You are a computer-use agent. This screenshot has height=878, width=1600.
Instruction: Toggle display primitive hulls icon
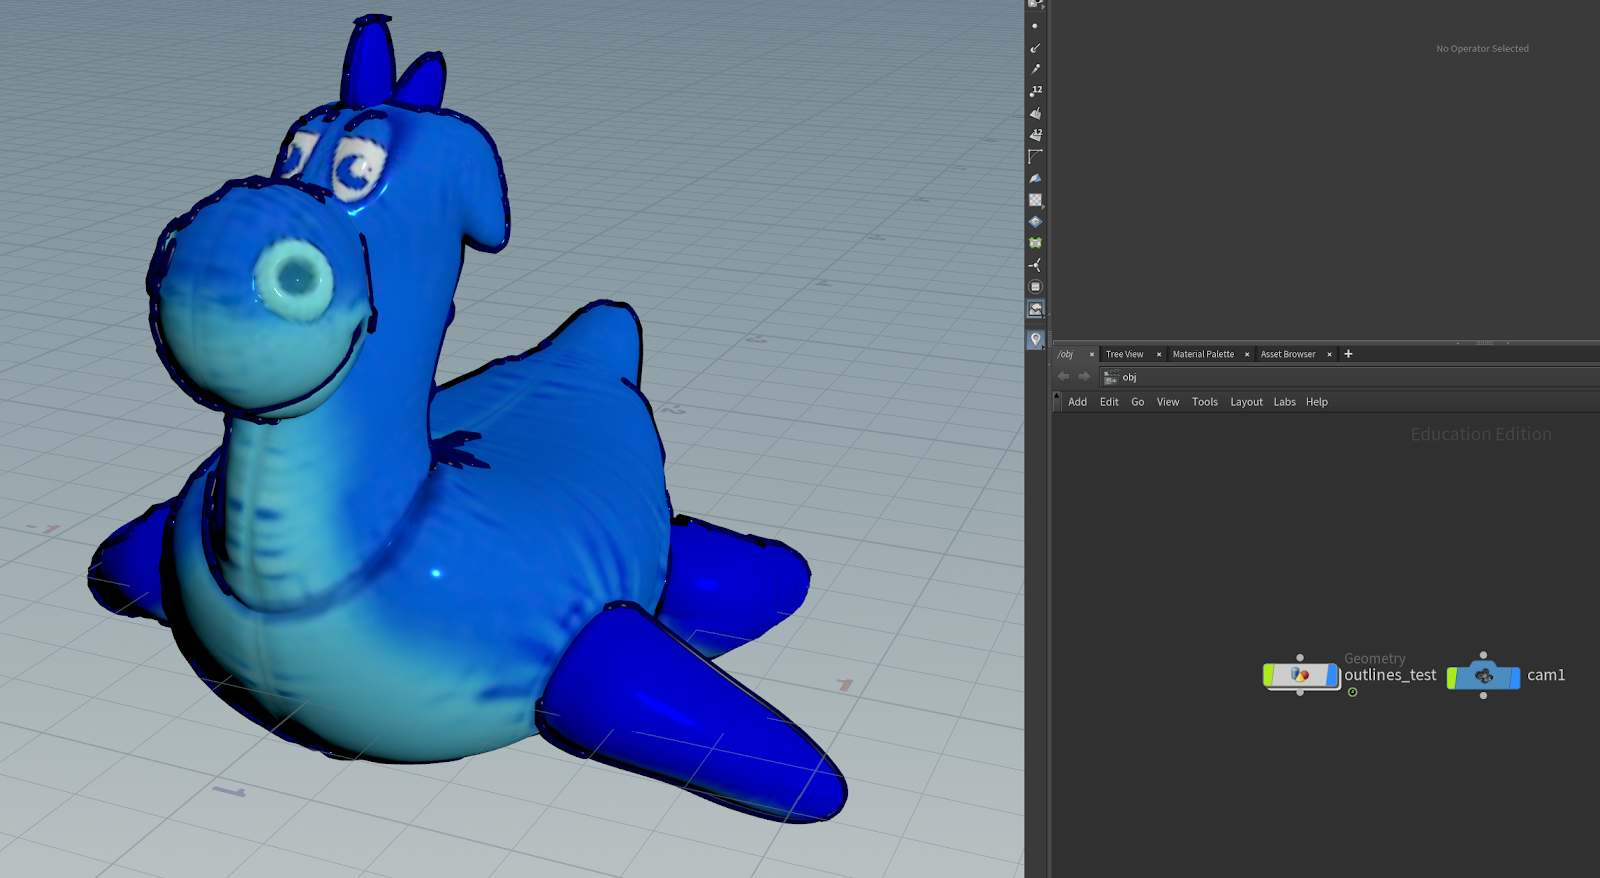click(x=1035, y=156)
